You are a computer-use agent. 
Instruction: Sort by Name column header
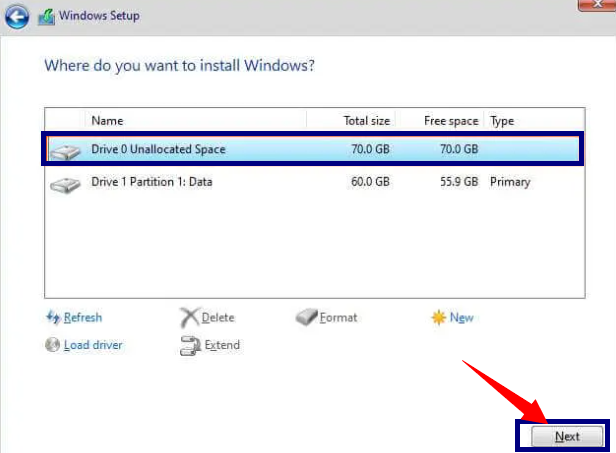point(195,121)
